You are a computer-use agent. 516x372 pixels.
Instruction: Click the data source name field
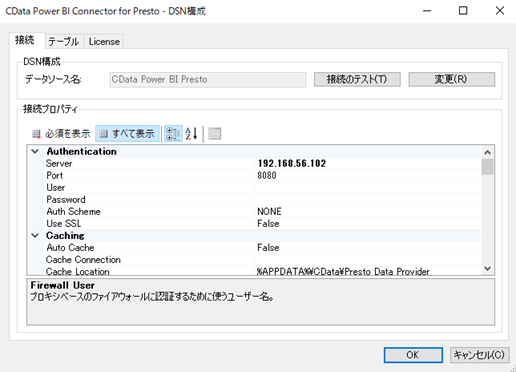point(208,80)
